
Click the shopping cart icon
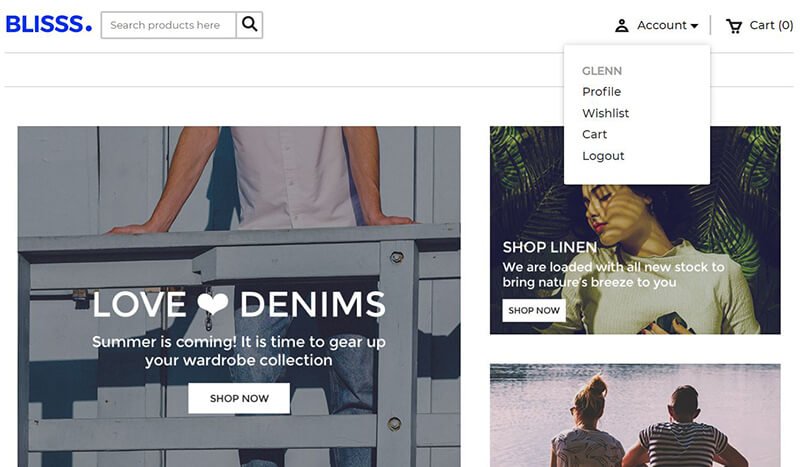click(734, 26)
